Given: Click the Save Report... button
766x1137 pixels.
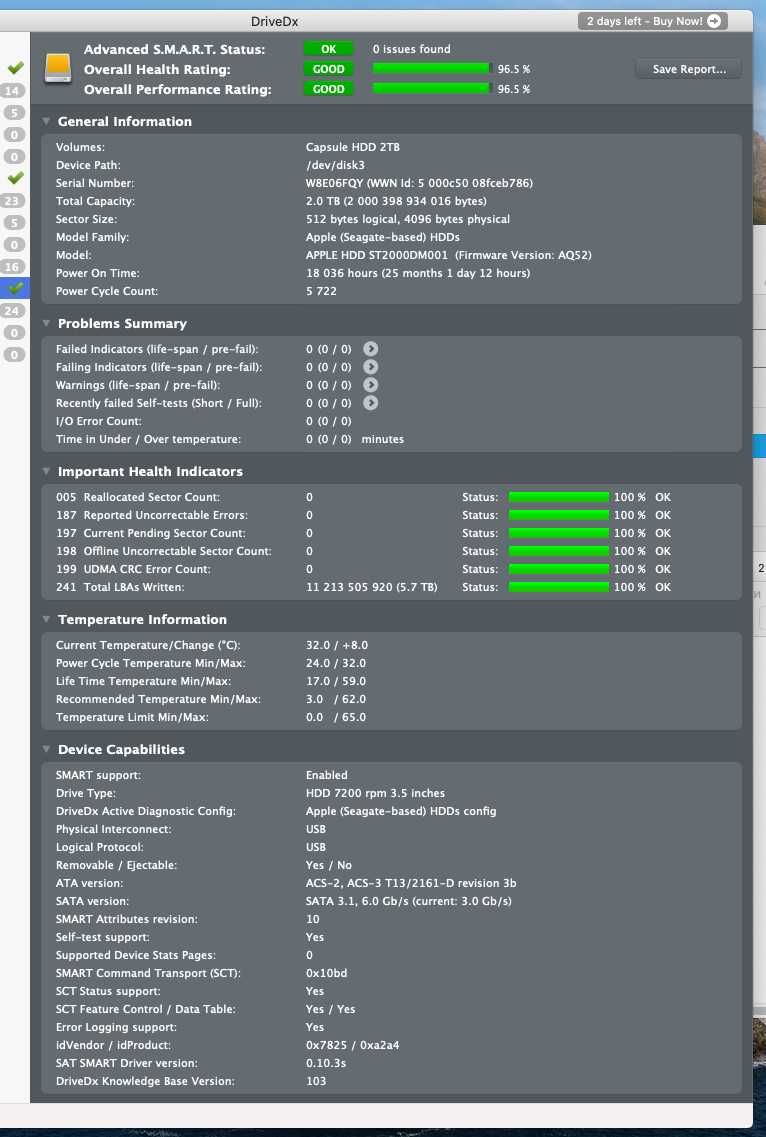Looking at the screenshot, I should pyautogui.click(x=688, y=69).
